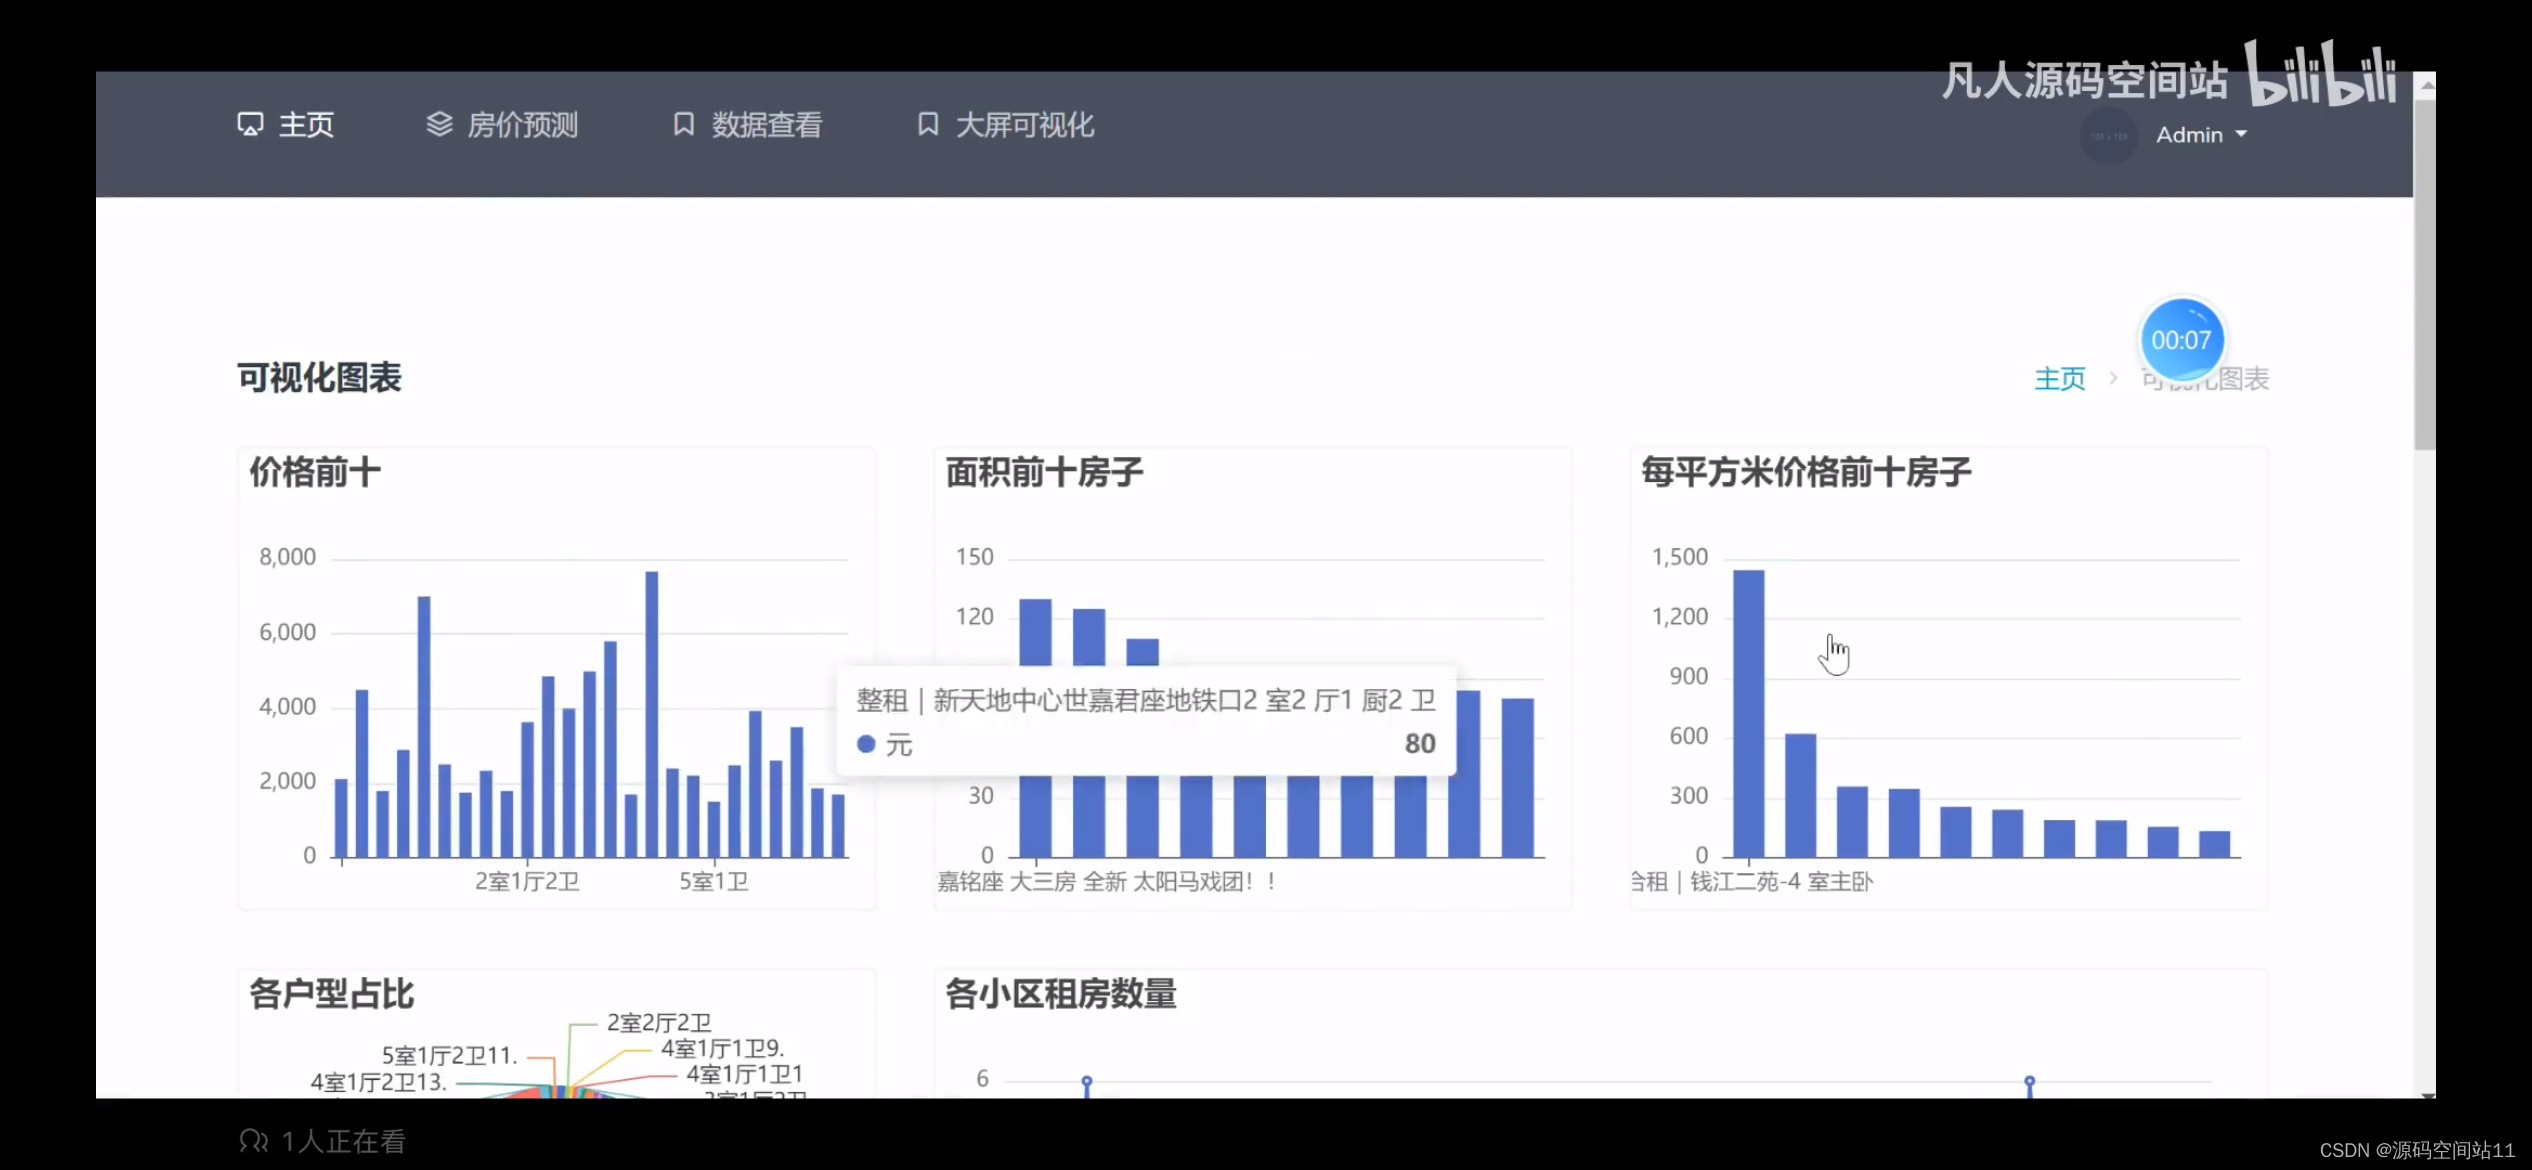Click the 主页 breadcrumb link
The image size is (2532, 1170).
[2059, 379]
